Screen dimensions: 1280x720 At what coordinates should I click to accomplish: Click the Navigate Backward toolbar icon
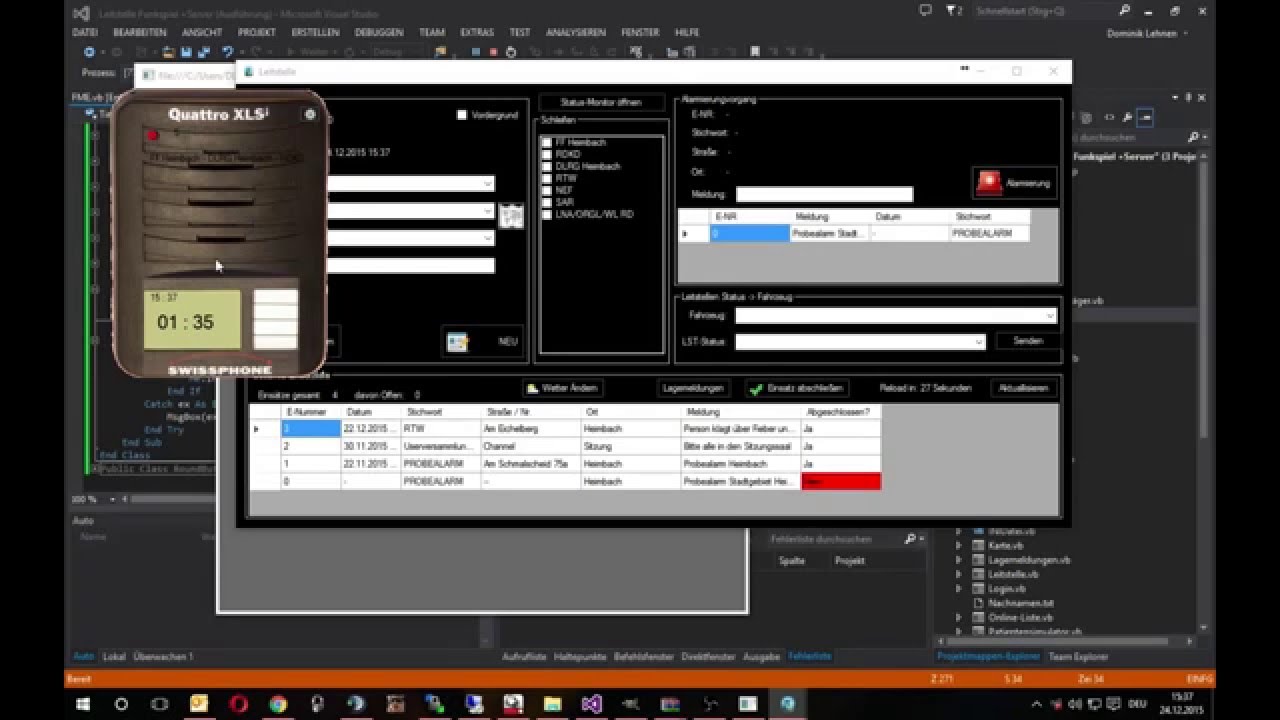(x=89, y=52)
